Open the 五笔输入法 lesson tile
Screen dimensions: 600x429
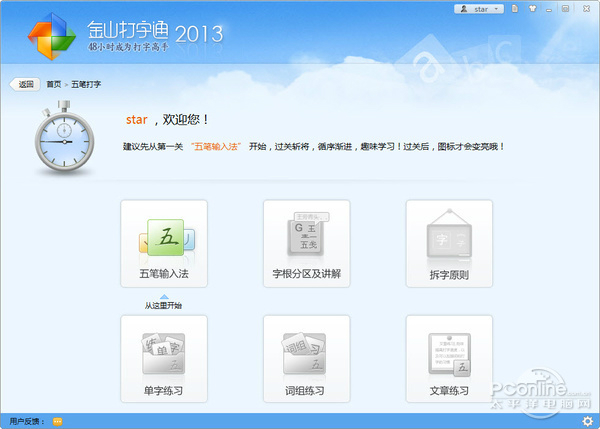coord(164,243)
